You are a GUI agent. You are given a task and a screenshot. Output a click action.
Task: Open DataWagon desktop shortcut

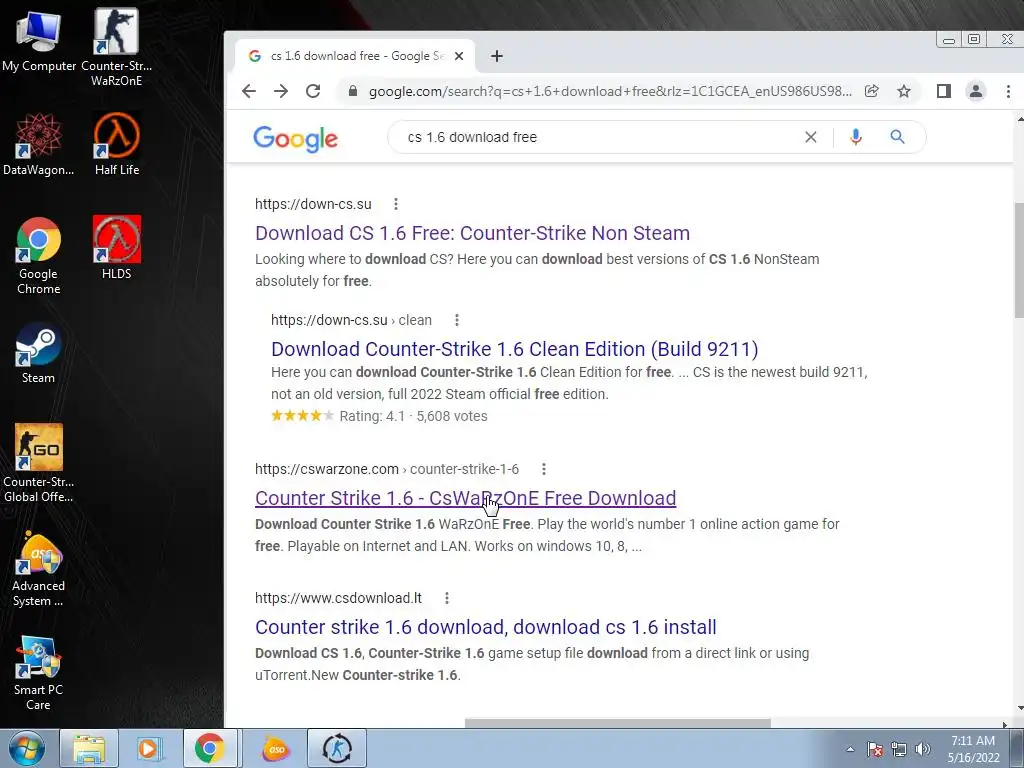38,144
